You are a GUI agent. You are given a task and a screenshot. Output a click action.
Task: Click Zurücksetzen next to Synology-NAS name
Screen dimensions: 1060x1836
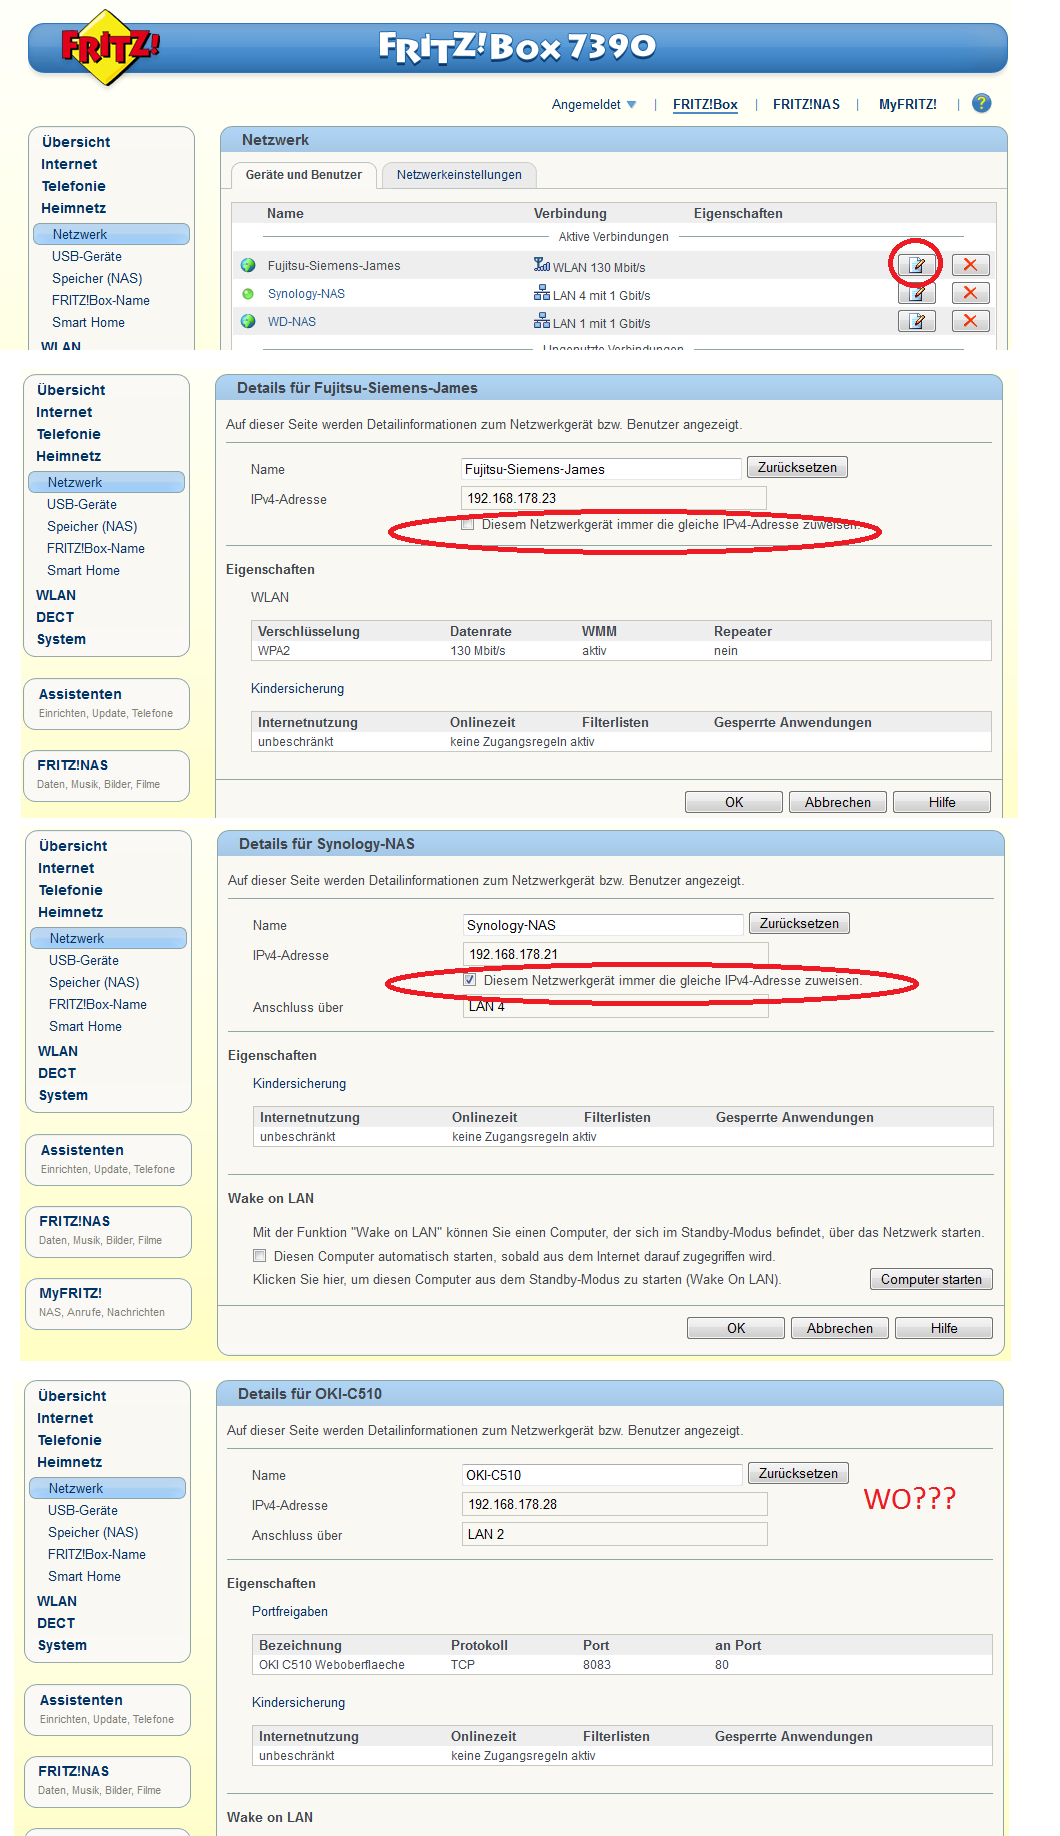point(799,923)
